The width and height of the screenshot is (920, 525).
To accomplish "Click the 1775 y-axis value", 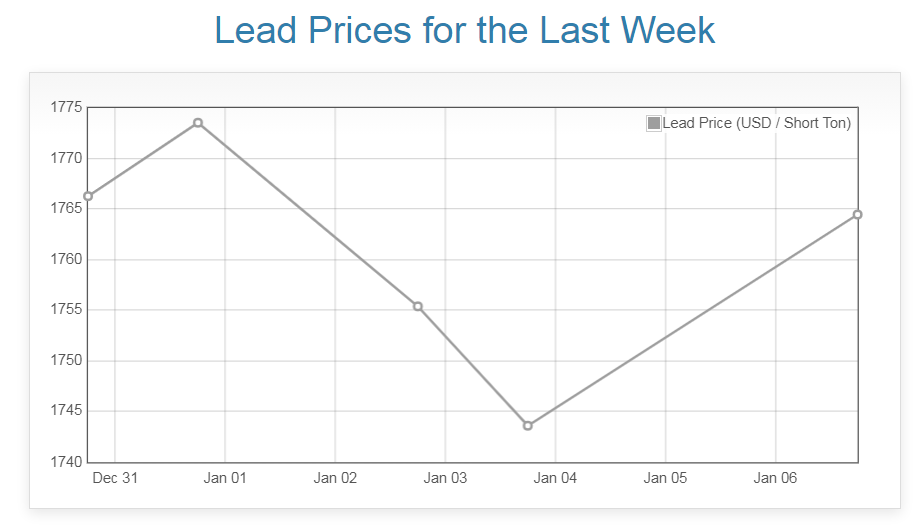I will (65, 107).
